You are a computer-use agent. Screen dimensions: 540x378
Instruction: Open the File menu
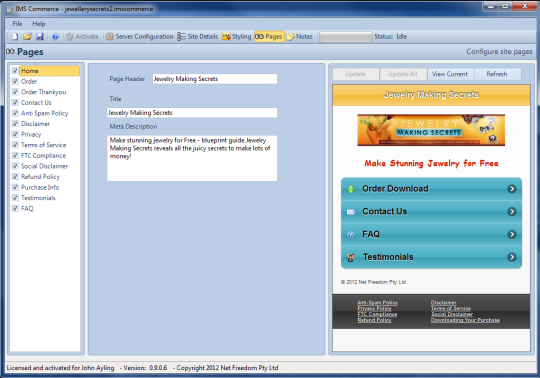17,24
